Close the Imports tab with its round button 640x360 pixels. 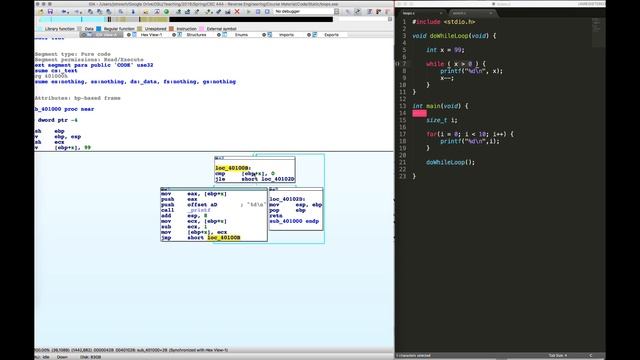(264, 35)
